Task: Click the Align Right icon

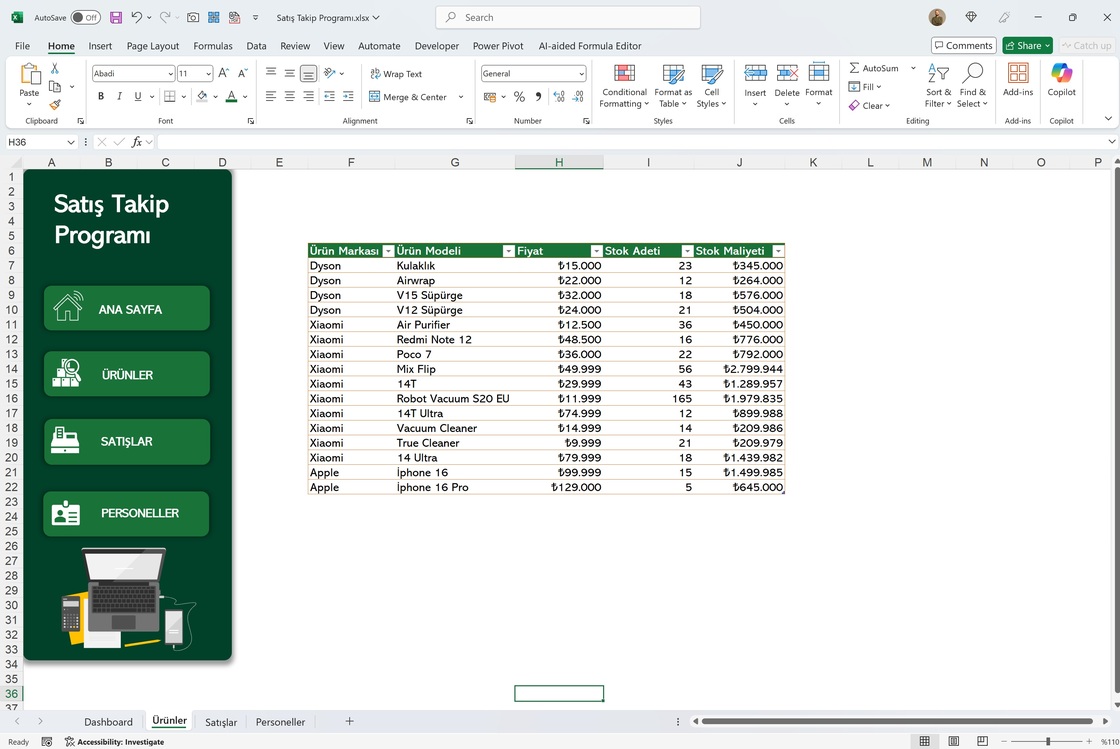Action: tap(308, 96)
